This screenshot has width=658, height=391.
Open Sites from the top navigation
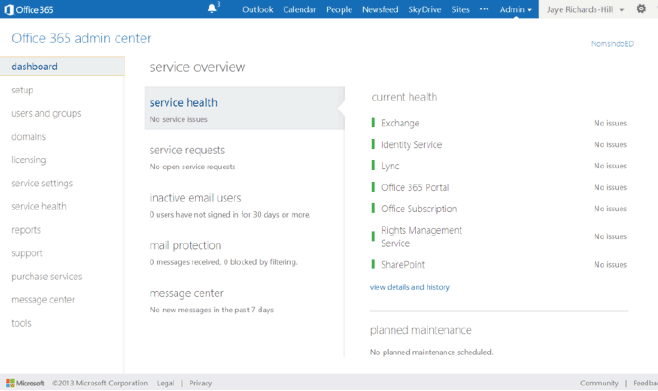[460, 9]
